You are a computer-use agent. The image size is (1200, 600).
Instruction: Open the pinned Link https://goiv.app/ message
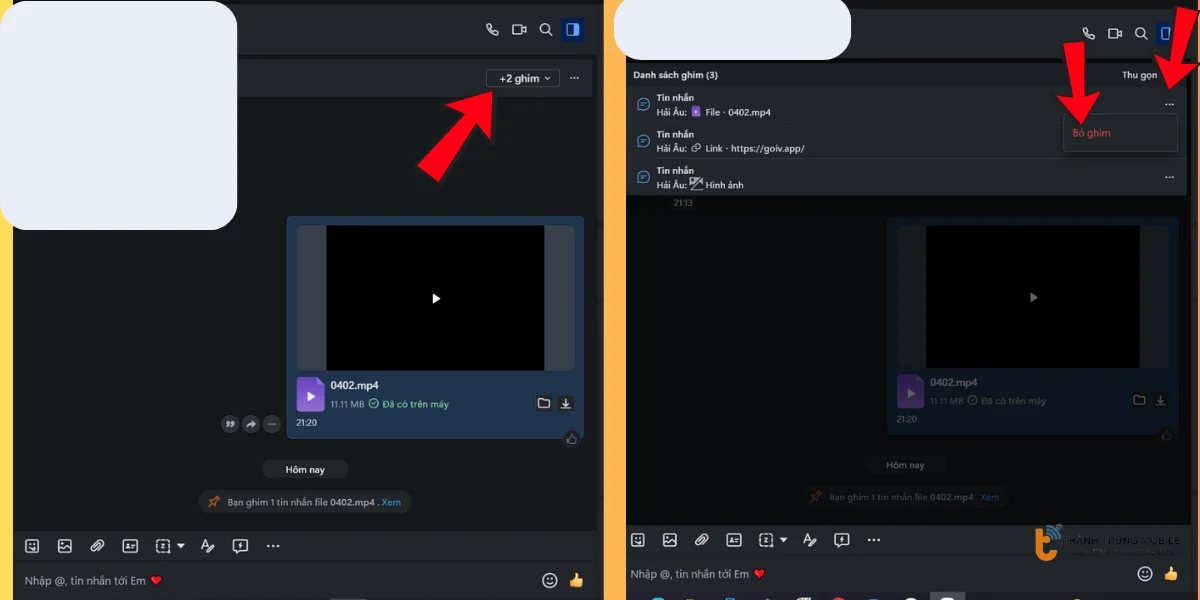(x=760, y=141)
